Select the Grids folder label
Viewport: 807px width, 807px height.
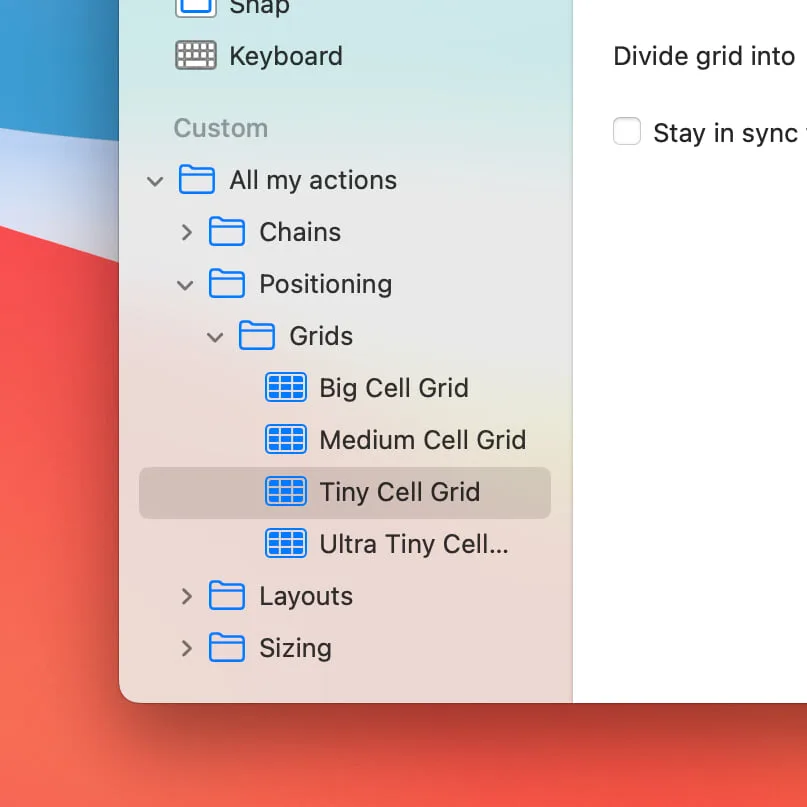(x=321, y=336)
